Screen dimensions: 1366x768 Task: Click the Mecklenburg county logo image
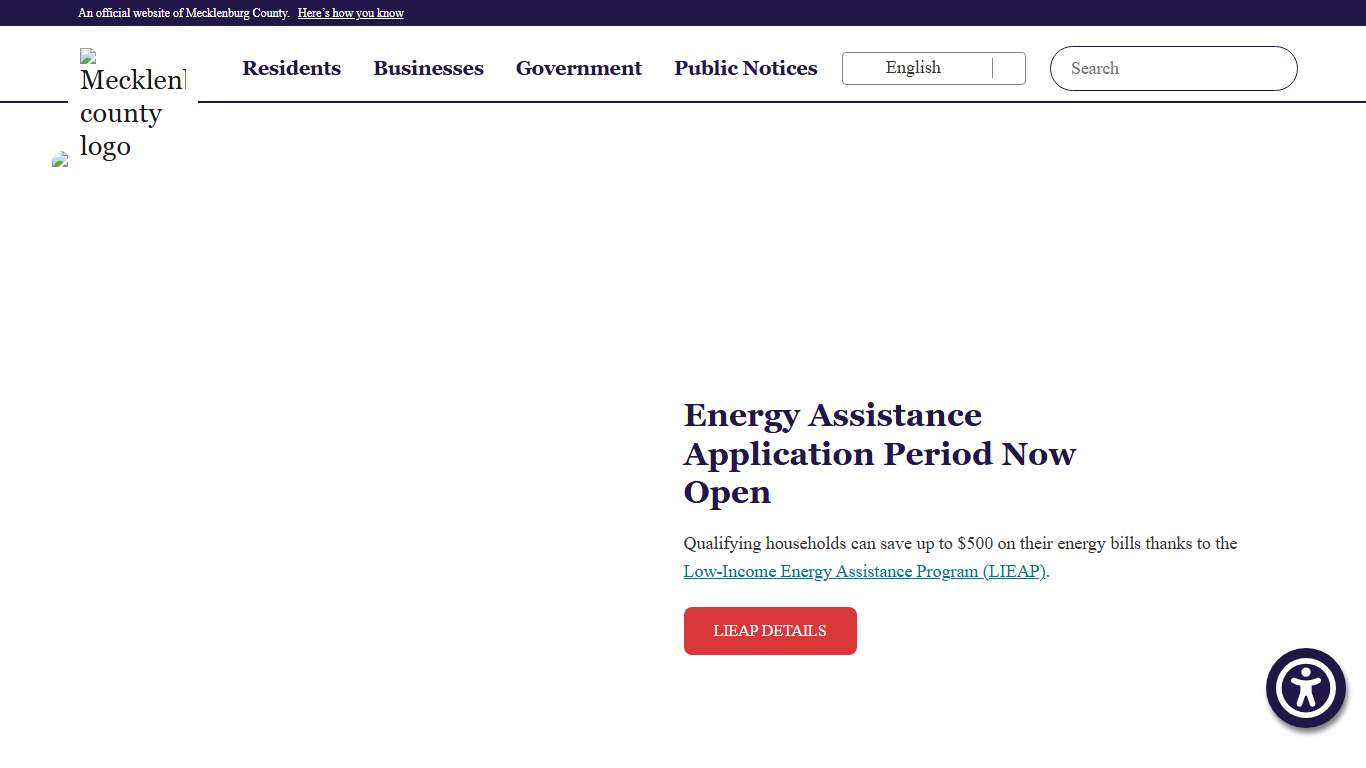coord(132,104)
